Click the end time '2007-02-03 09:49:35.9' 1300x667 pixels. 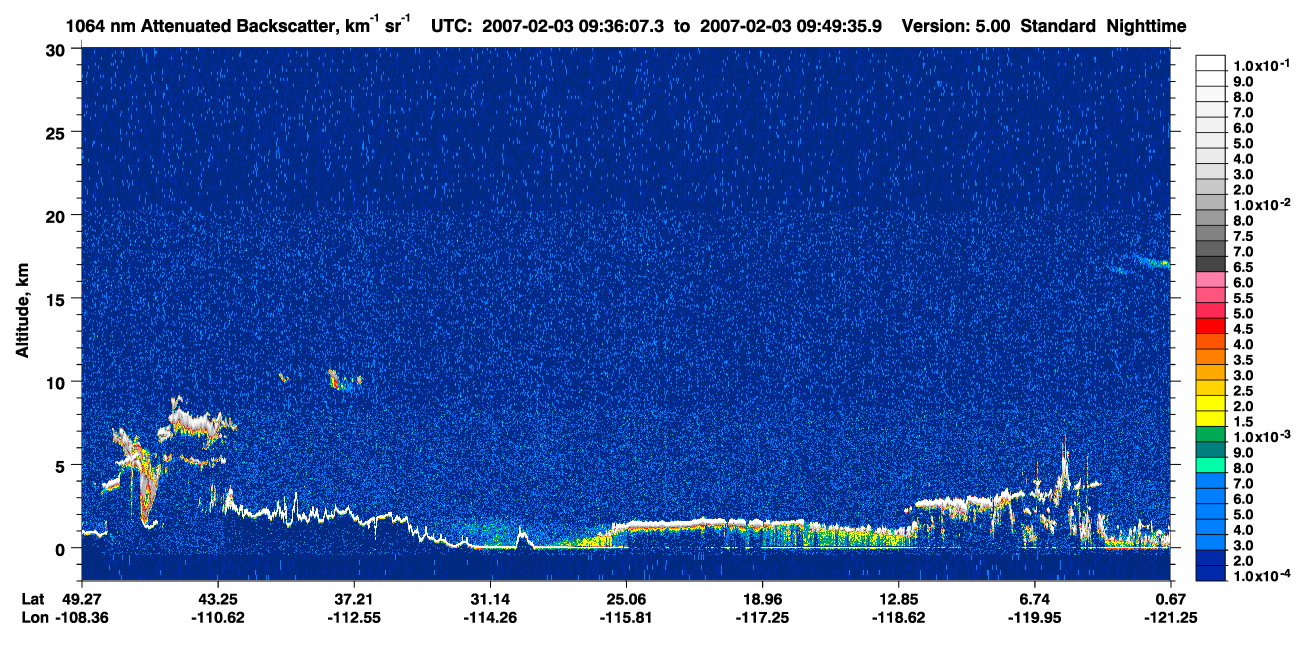[x=790, y=26]
